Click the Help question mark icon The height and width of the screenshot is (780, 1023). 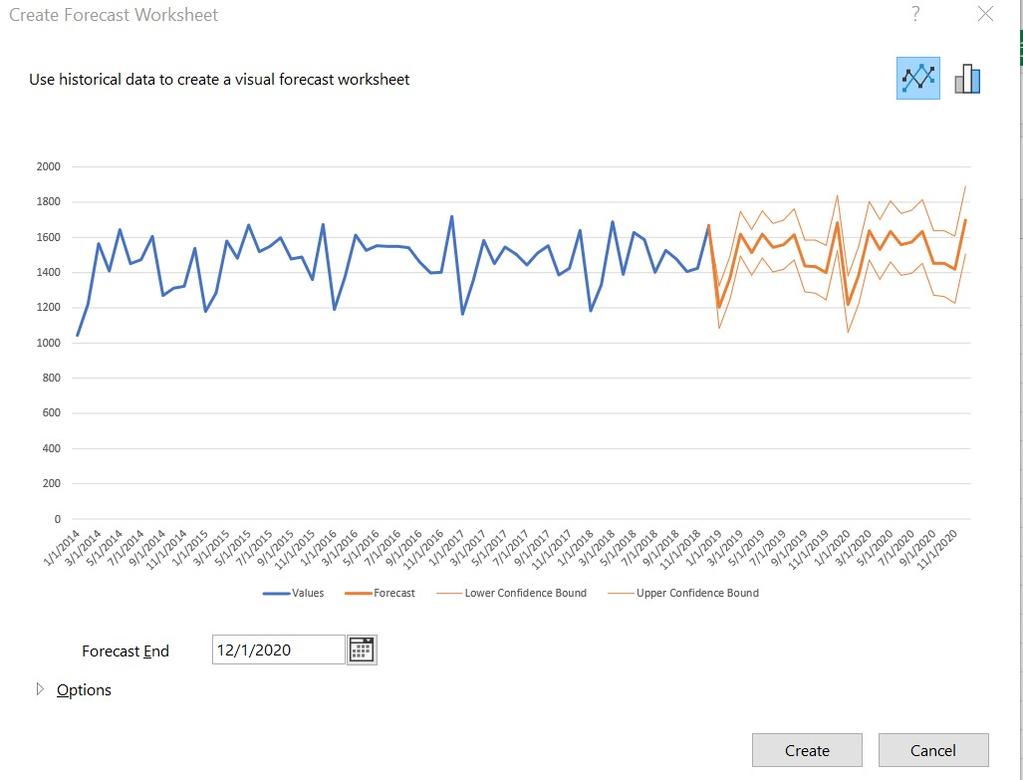point(916,14)
